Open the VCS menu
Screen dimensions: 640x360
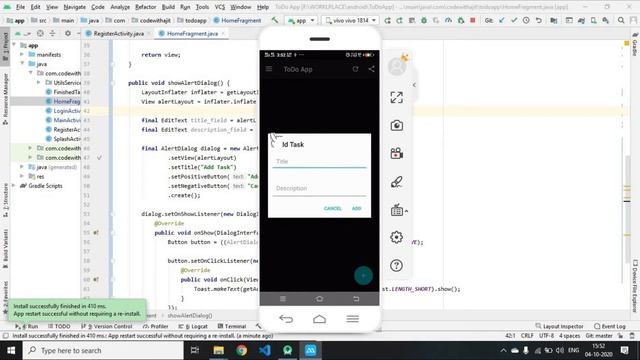pyautogui.click(x=220, y=7)
